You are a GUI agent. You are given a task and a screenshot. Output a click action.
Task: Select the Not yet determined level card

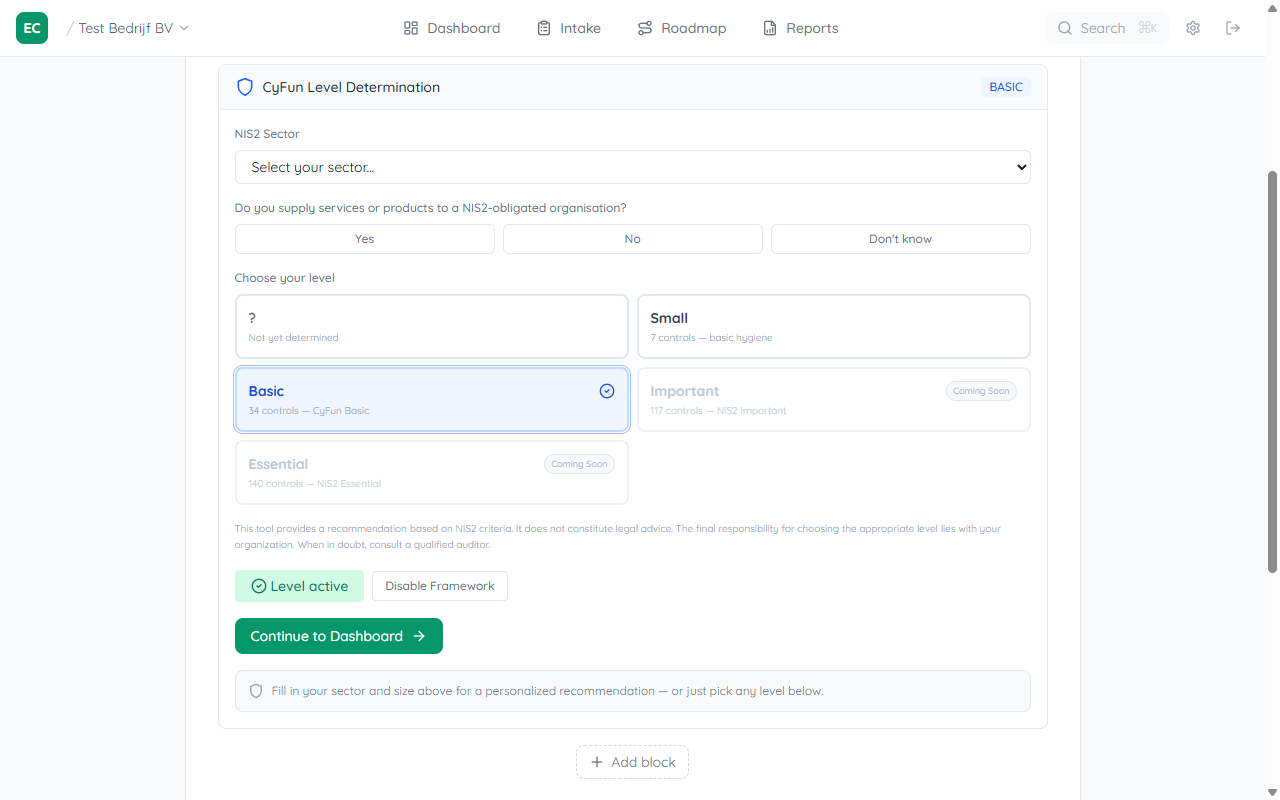pyautogui.click(x=431, y=326)
